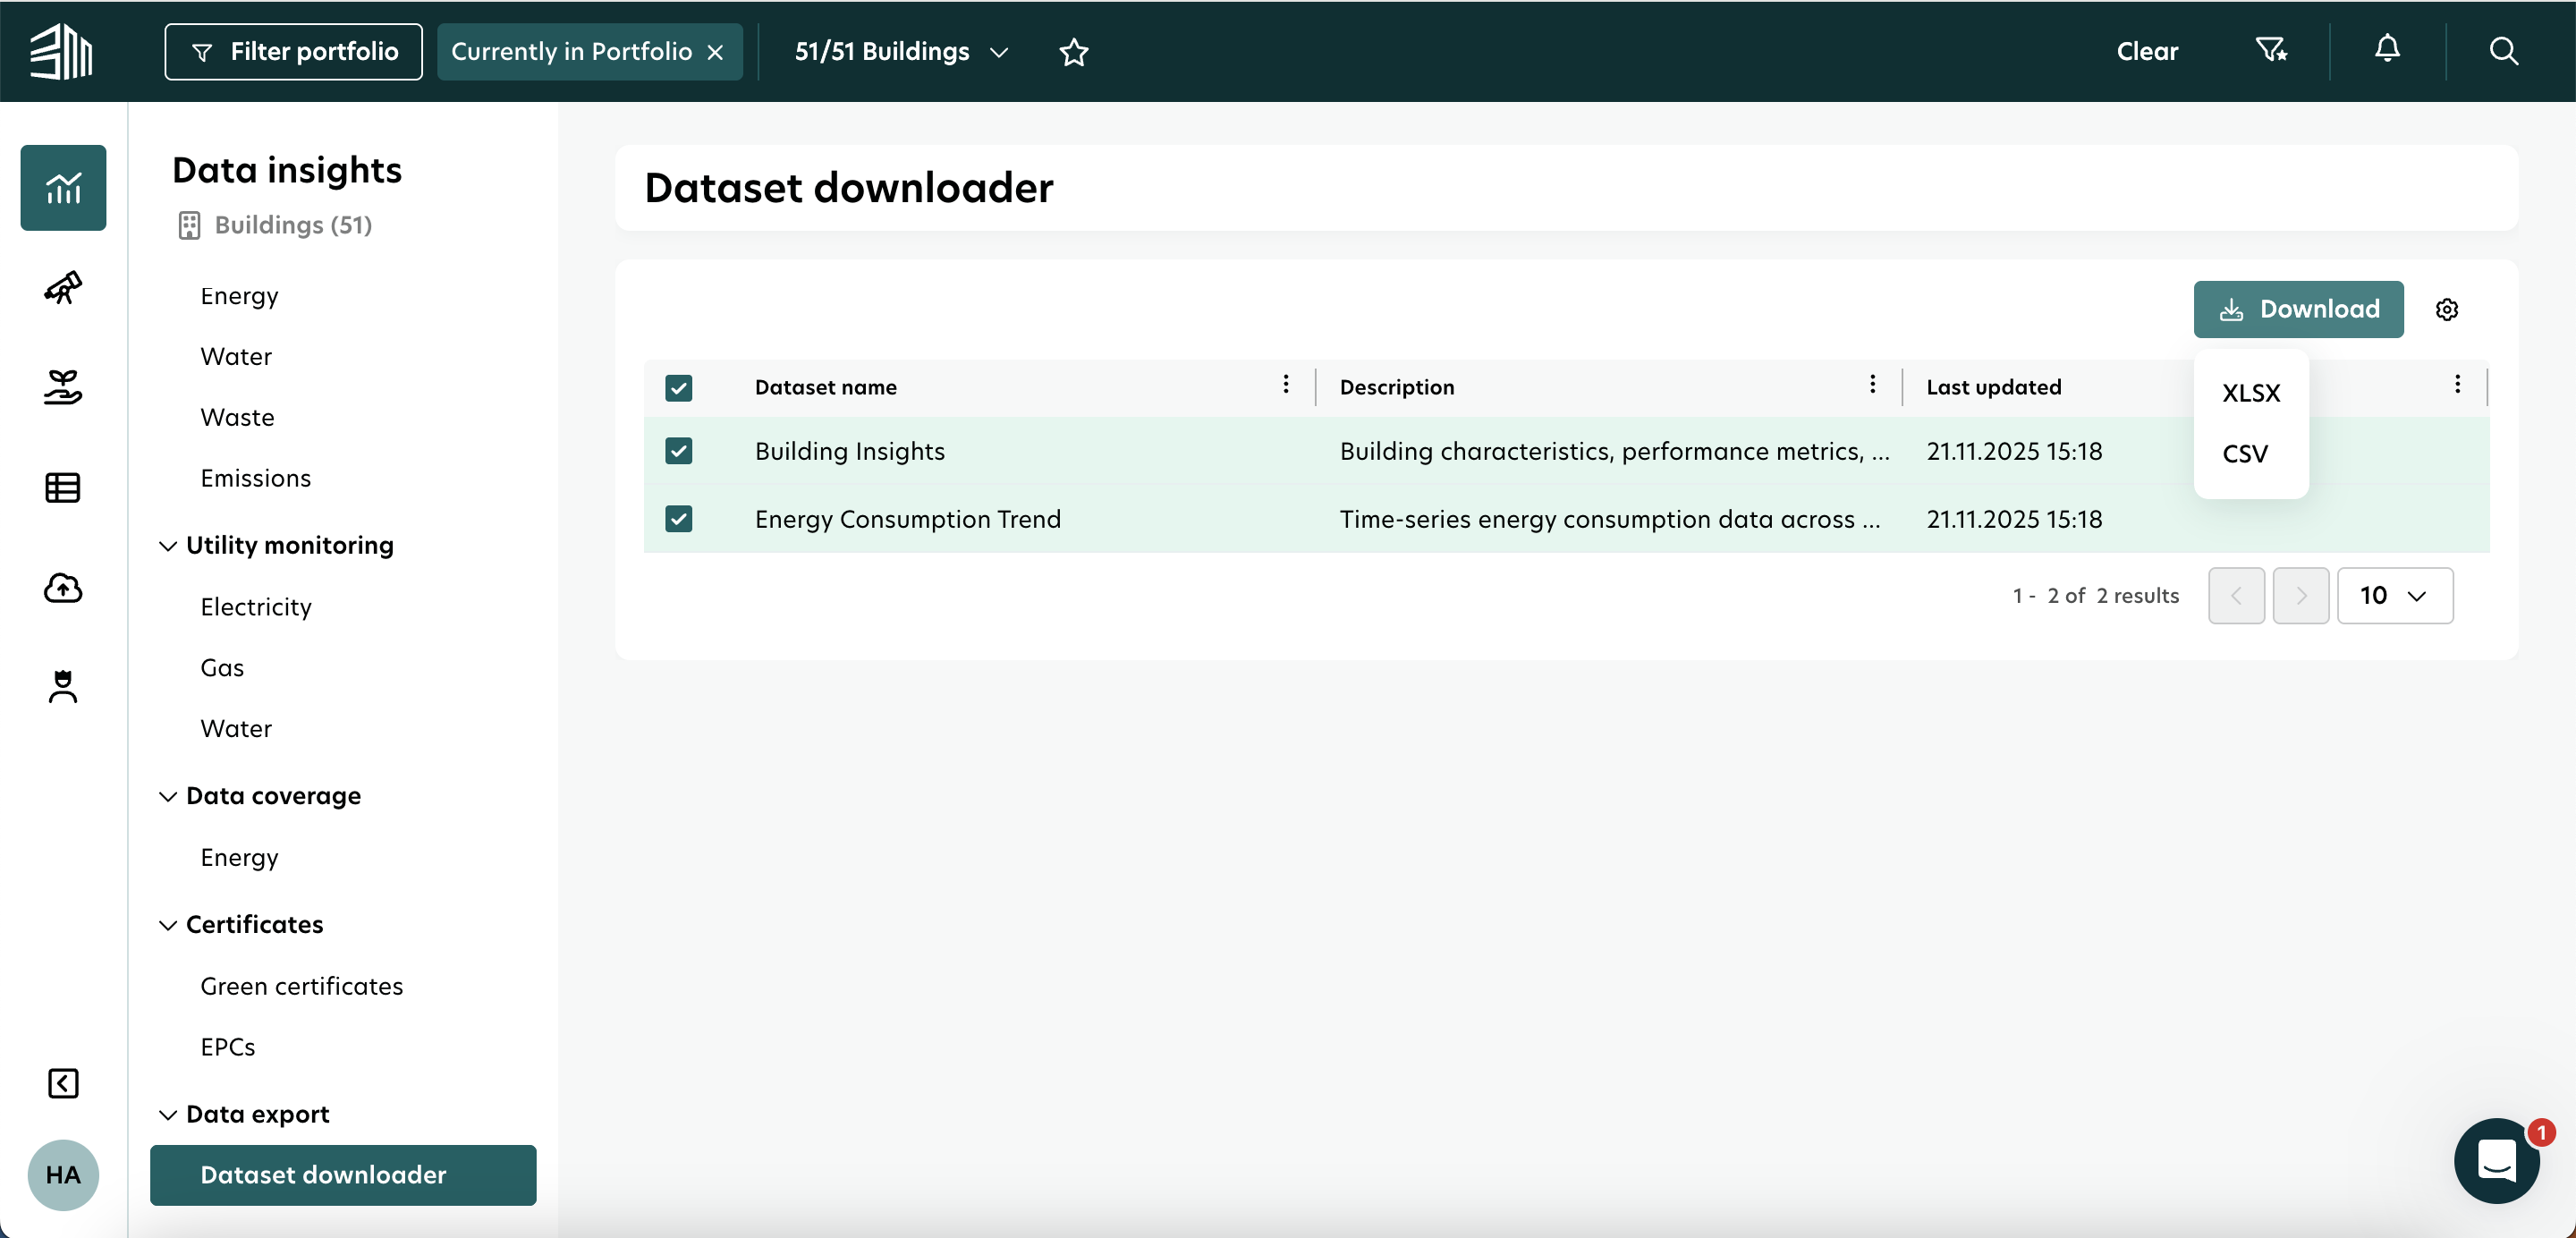Remove the Currently in Portfolio filter chip
The image size is (2576, 1238).
(x=715, y=52)
